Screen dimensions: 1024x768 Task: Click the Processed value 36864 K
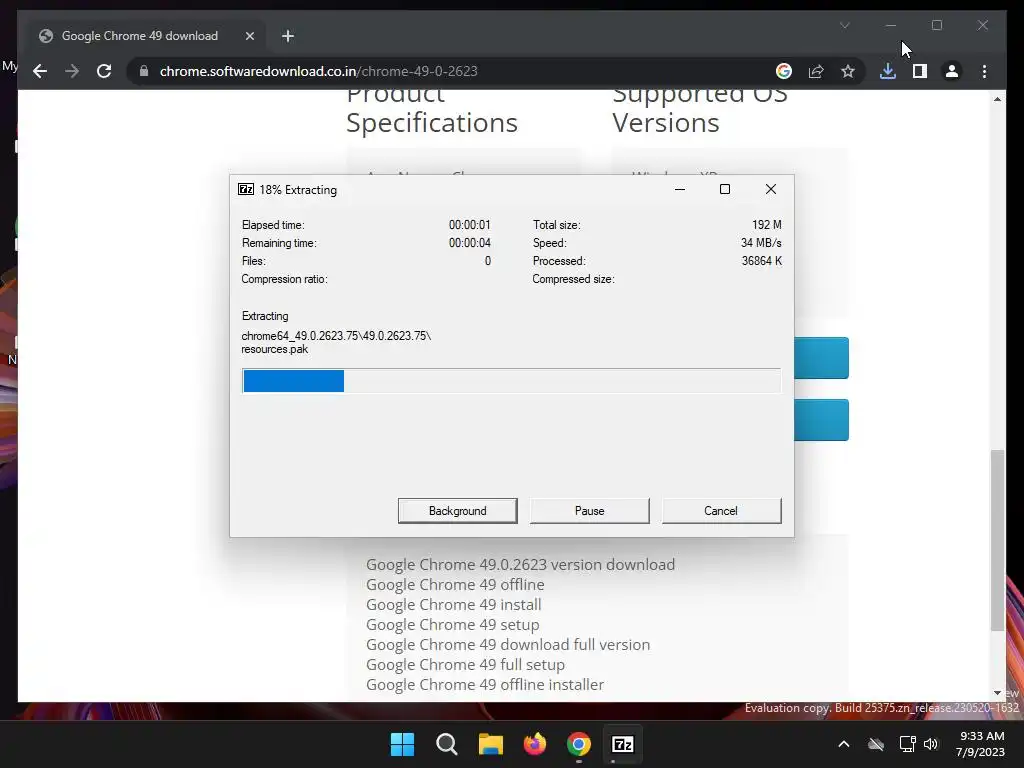click(761, 261)
